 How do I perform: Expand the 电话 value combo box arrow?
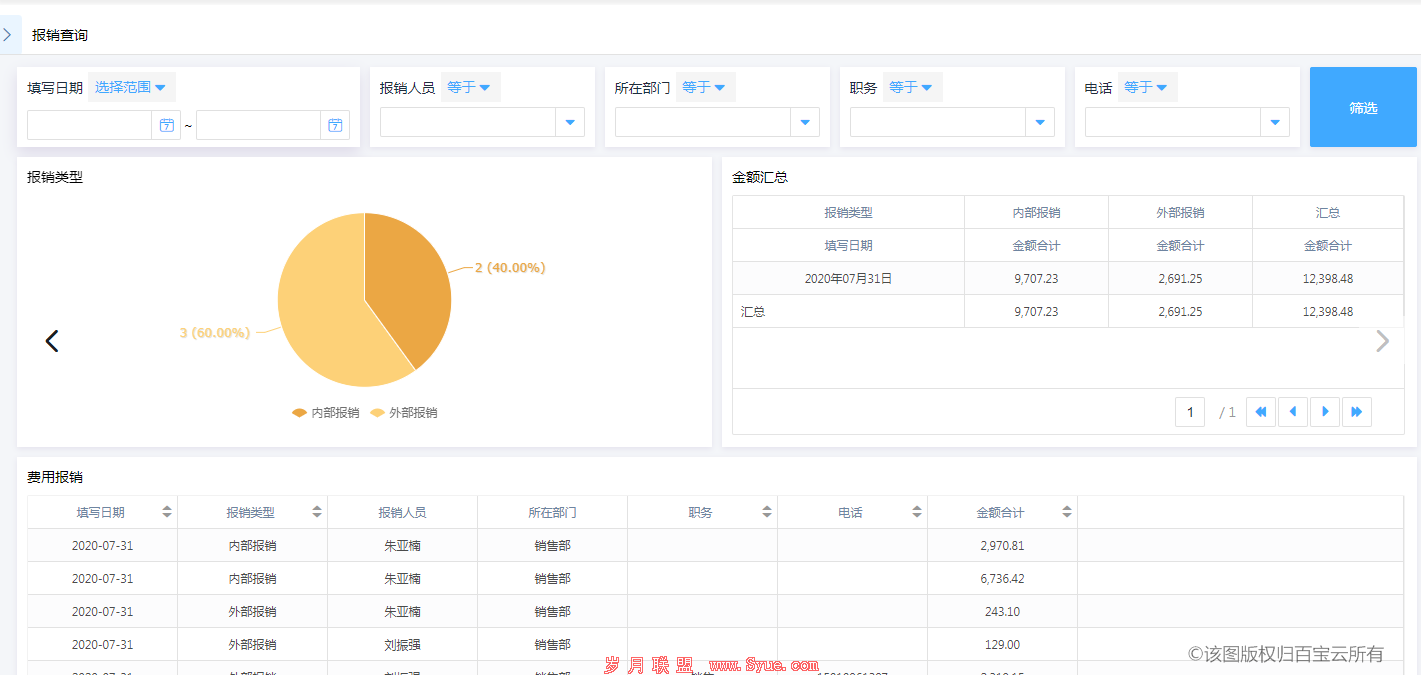[x=1275, y=122]
